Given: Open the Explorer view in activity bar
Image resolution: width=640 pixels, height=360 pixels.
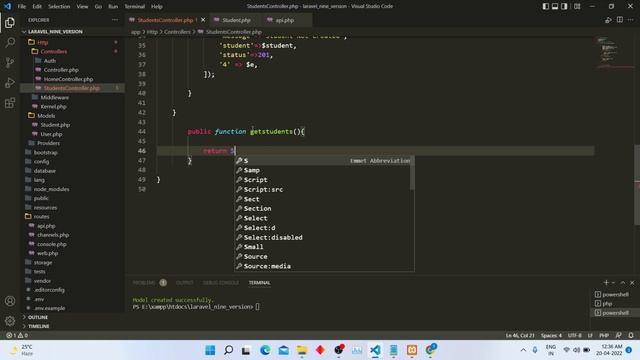Looking at the screenshot, I should (x=10, y=22).
